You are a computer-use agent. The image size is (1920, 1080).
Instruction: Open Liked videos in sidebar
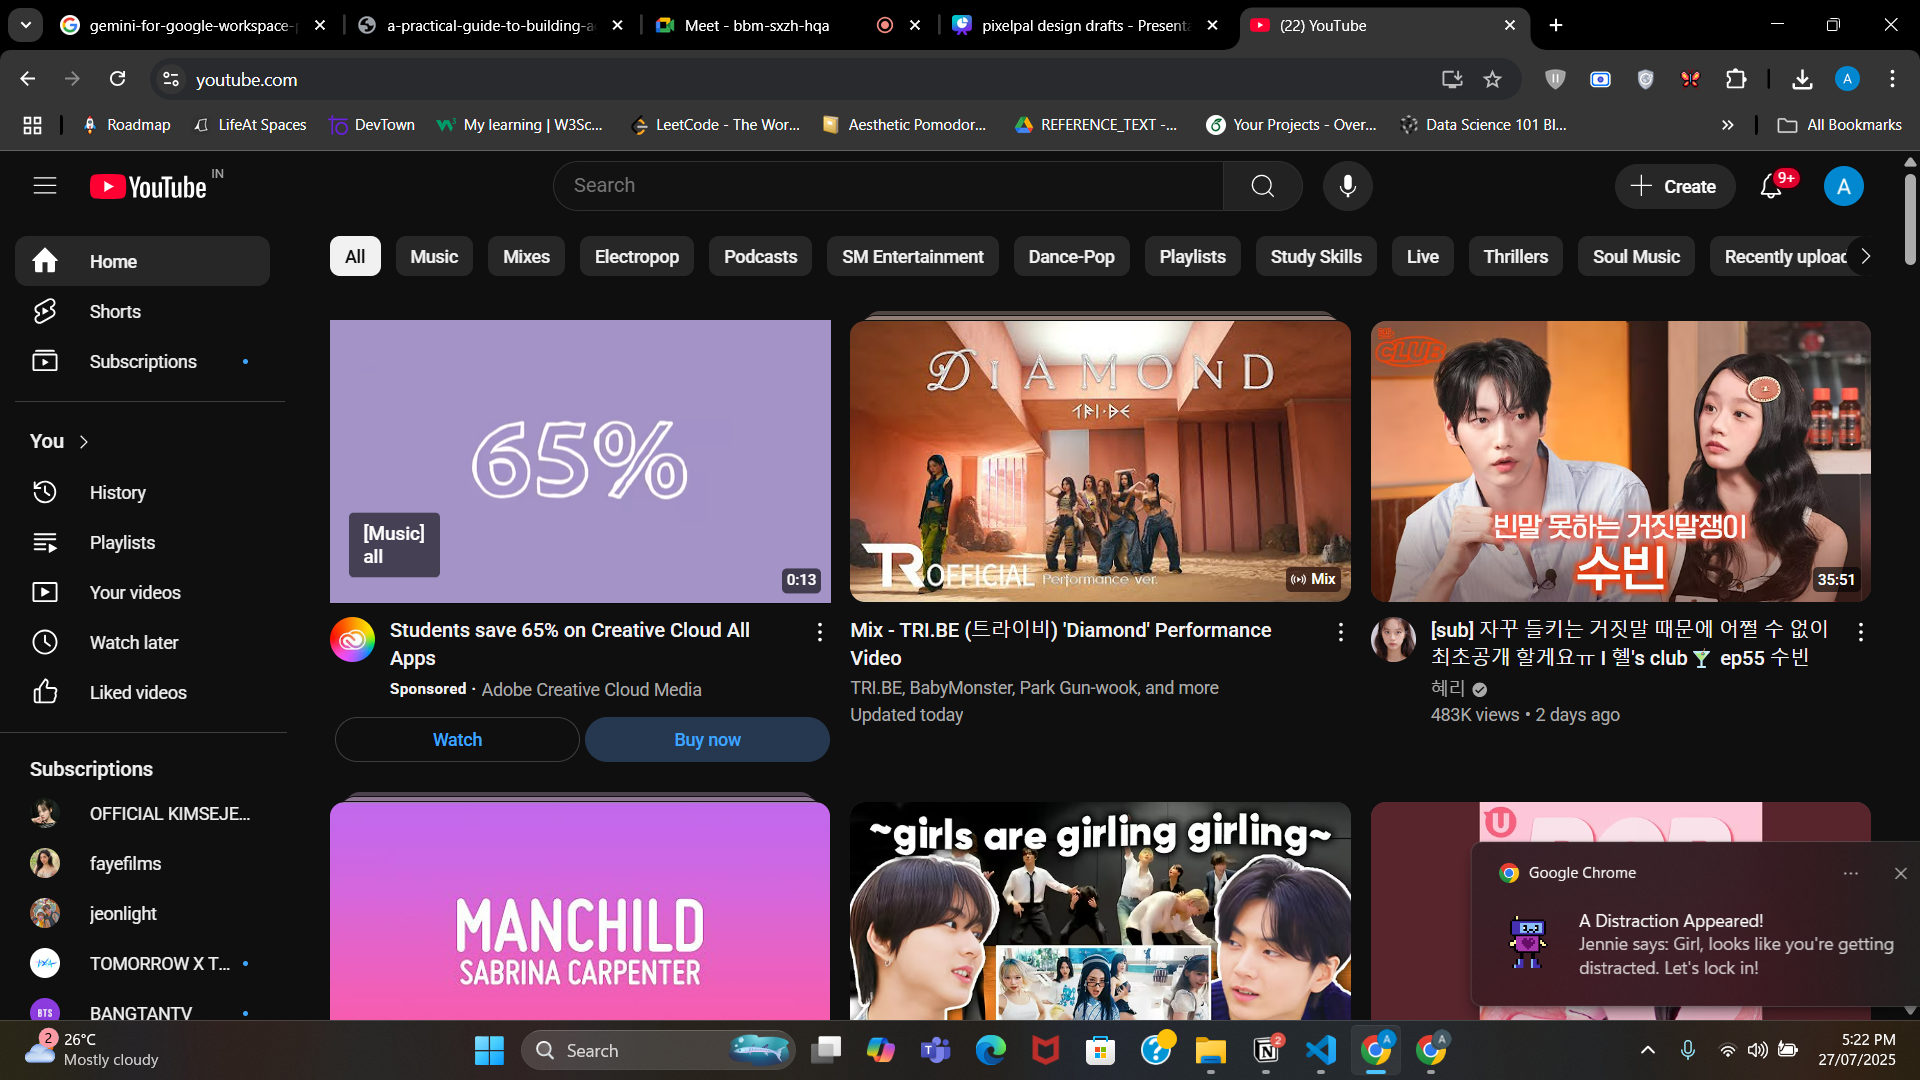137,692
